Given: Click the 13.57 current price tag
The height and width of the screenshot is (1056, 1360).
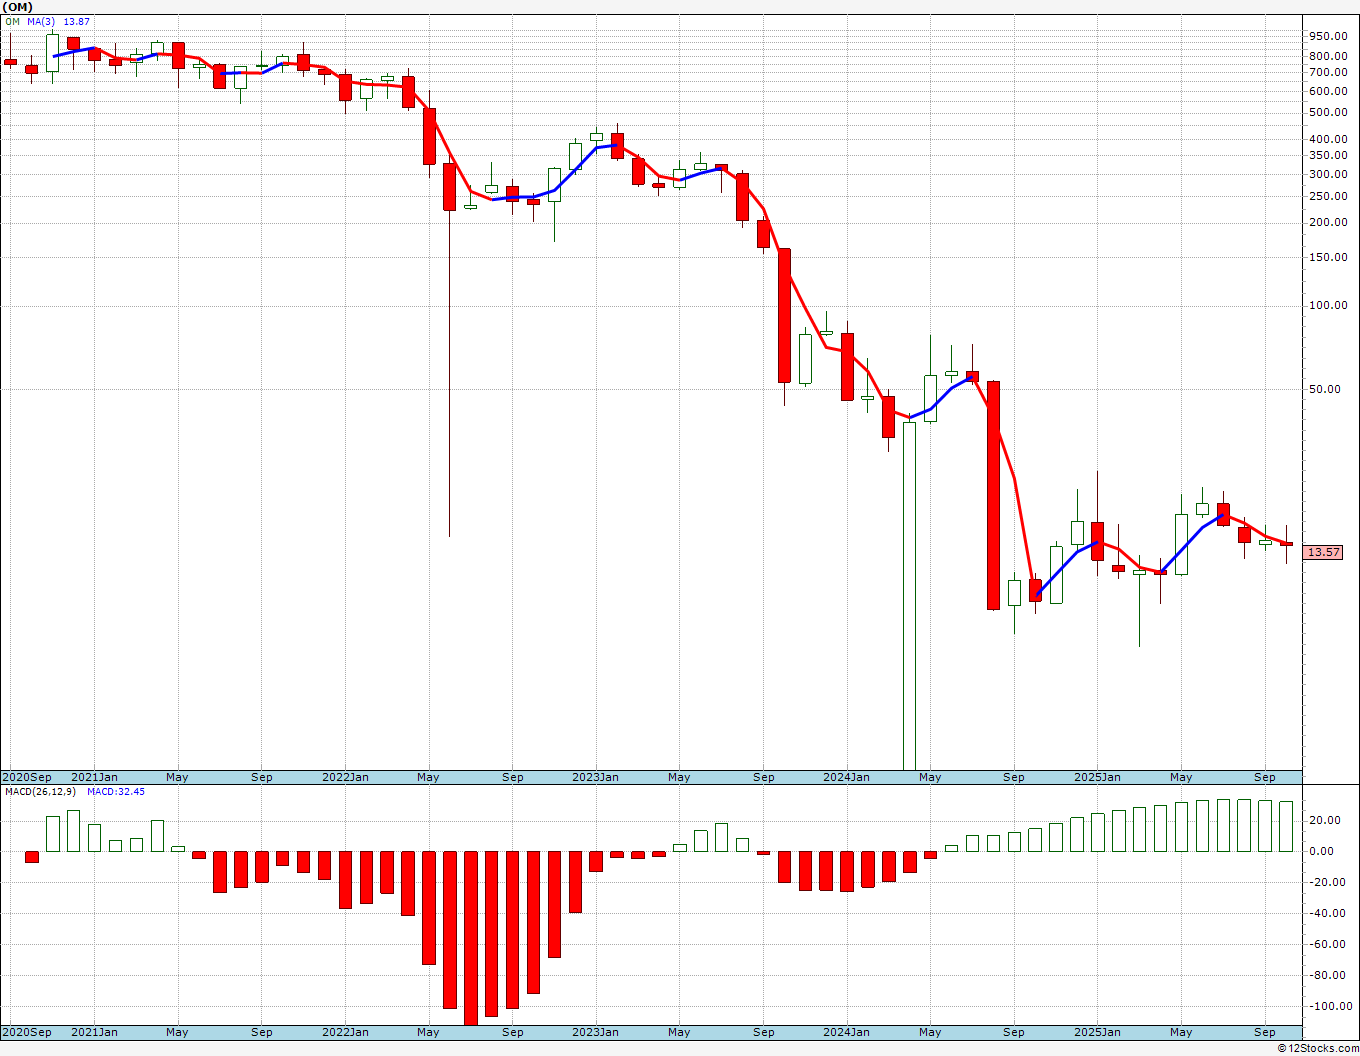Looking at the screenshot, I should click(x=1324, y=552).
